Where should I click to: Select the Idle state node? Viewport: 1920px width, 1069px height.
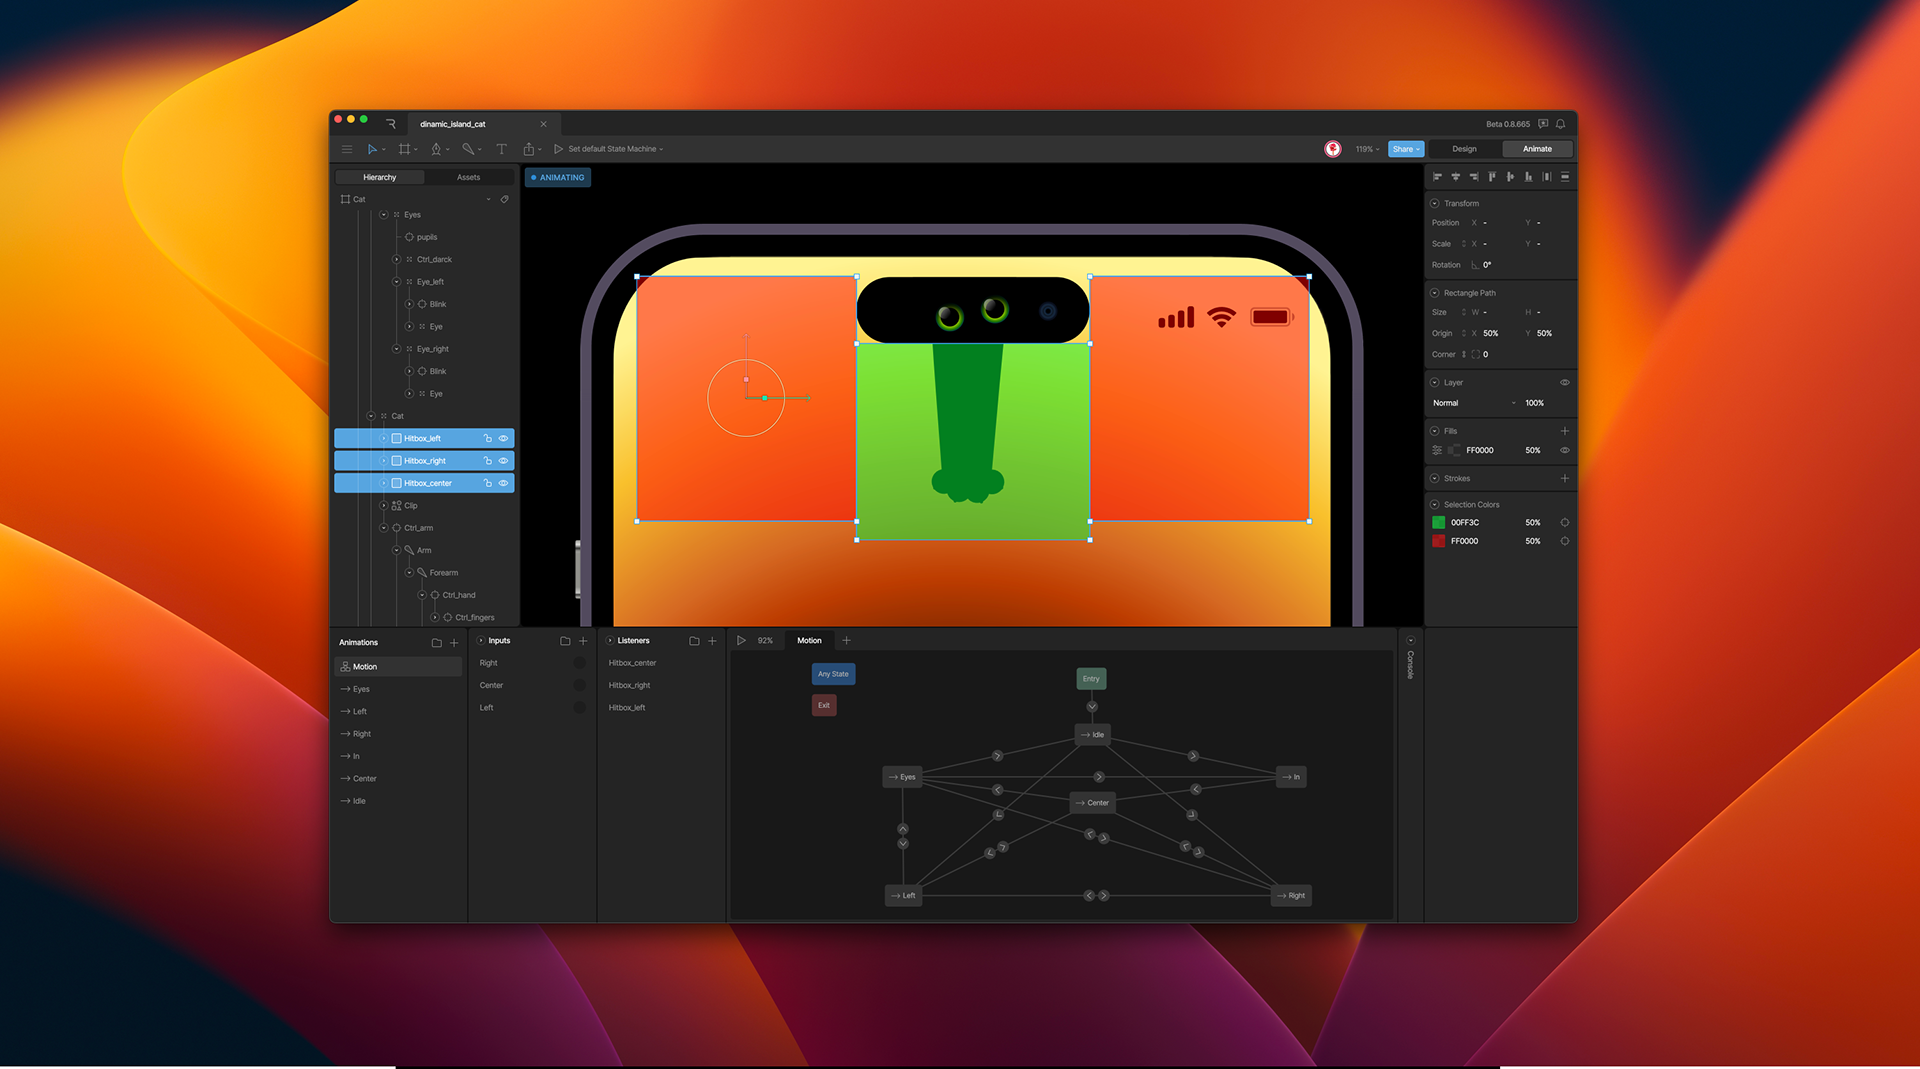click(x=1093, y=735)
